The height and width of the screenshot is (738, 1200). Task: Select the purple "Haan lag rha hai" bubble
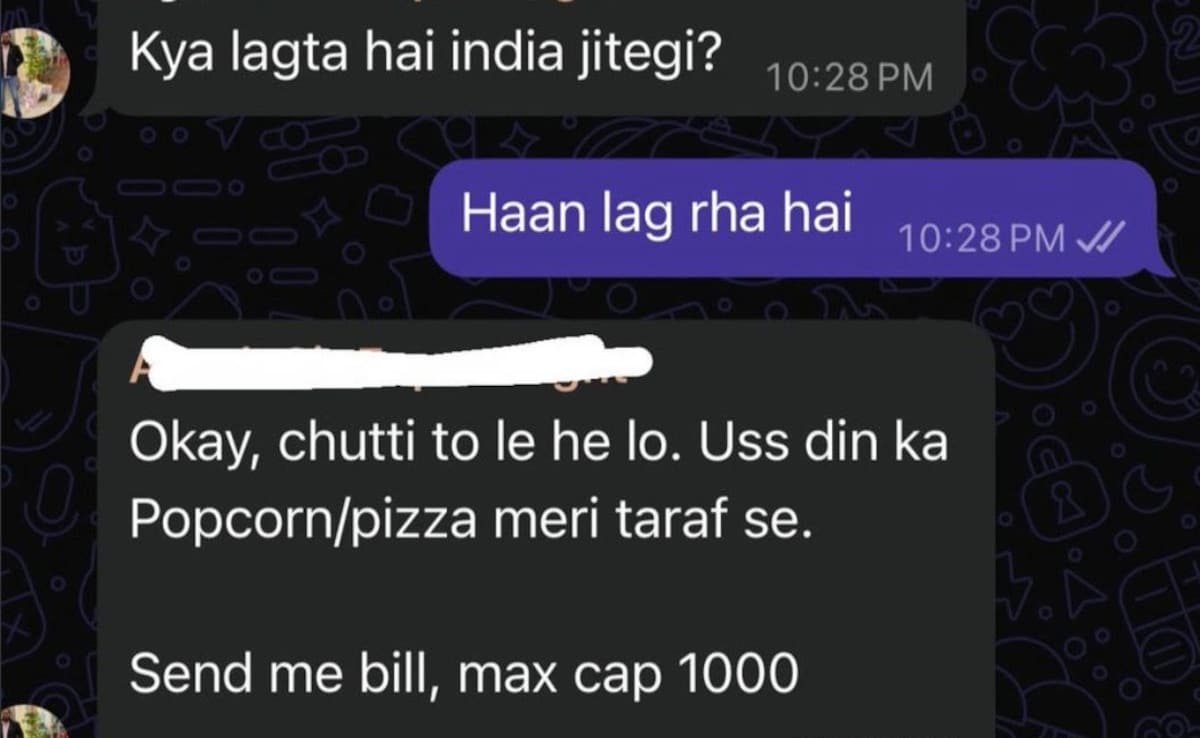click(x=793, y=219)
